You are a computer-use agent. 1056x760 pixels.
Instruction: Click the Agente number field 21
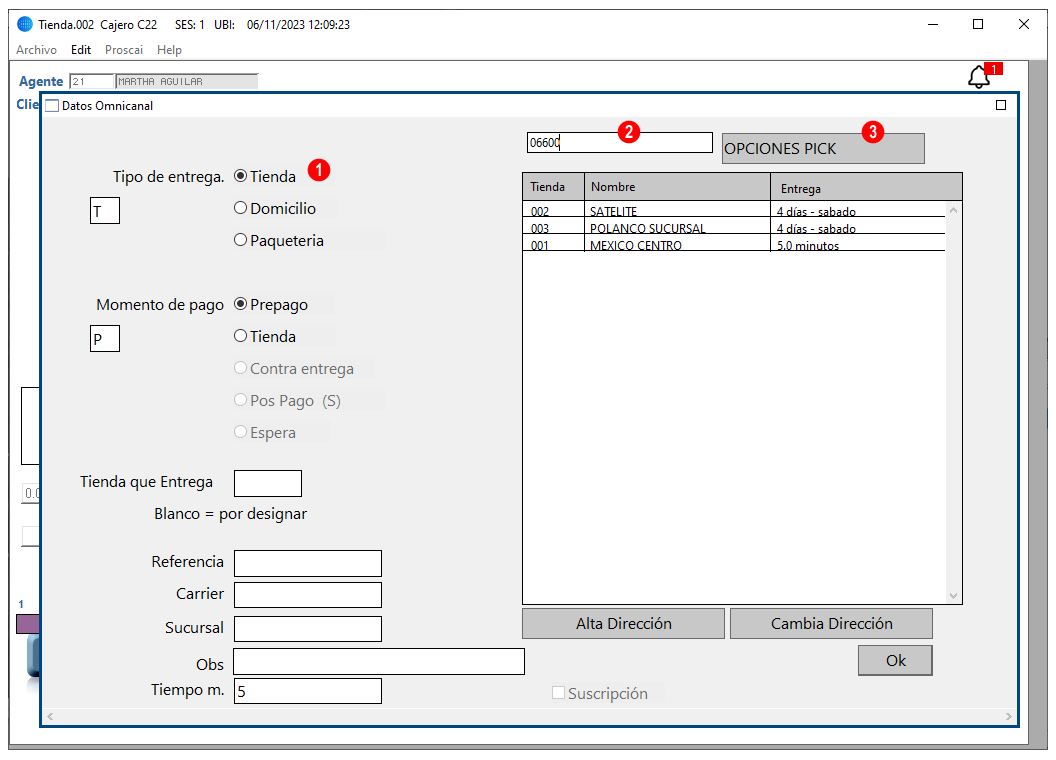click(92, 82)
